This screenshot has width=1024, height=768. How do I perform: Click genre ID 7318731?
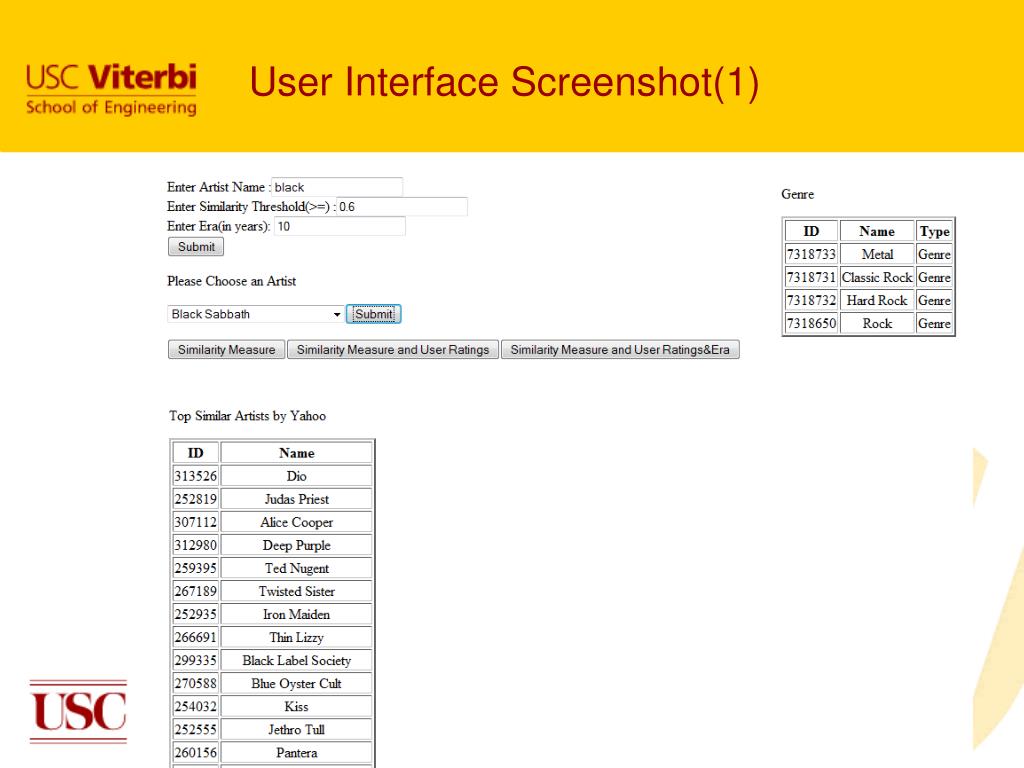pyautogui.click(x=811, y=278)
